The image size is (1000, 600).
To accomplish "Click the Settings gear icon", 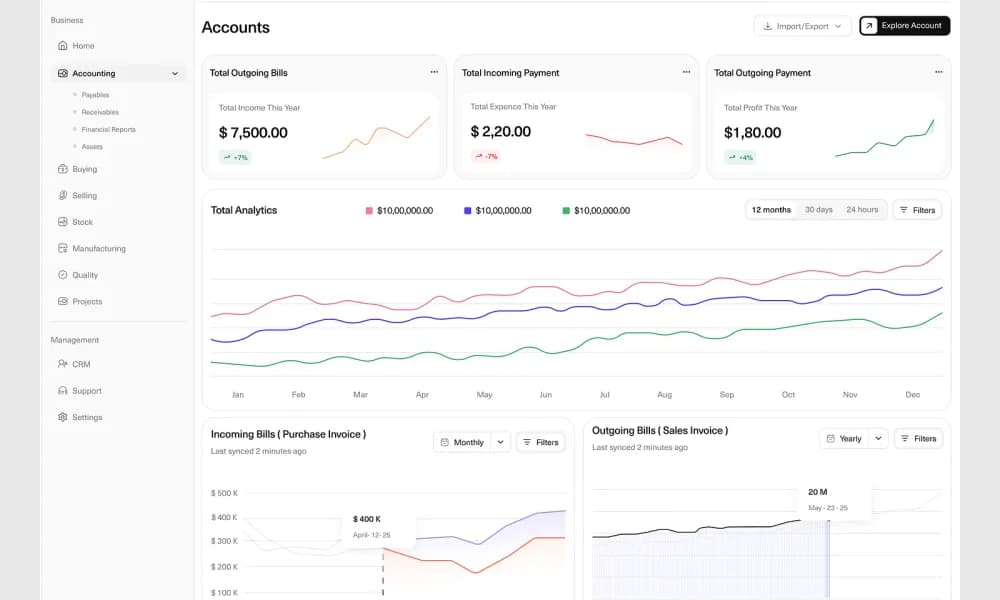I will (62, 417).
